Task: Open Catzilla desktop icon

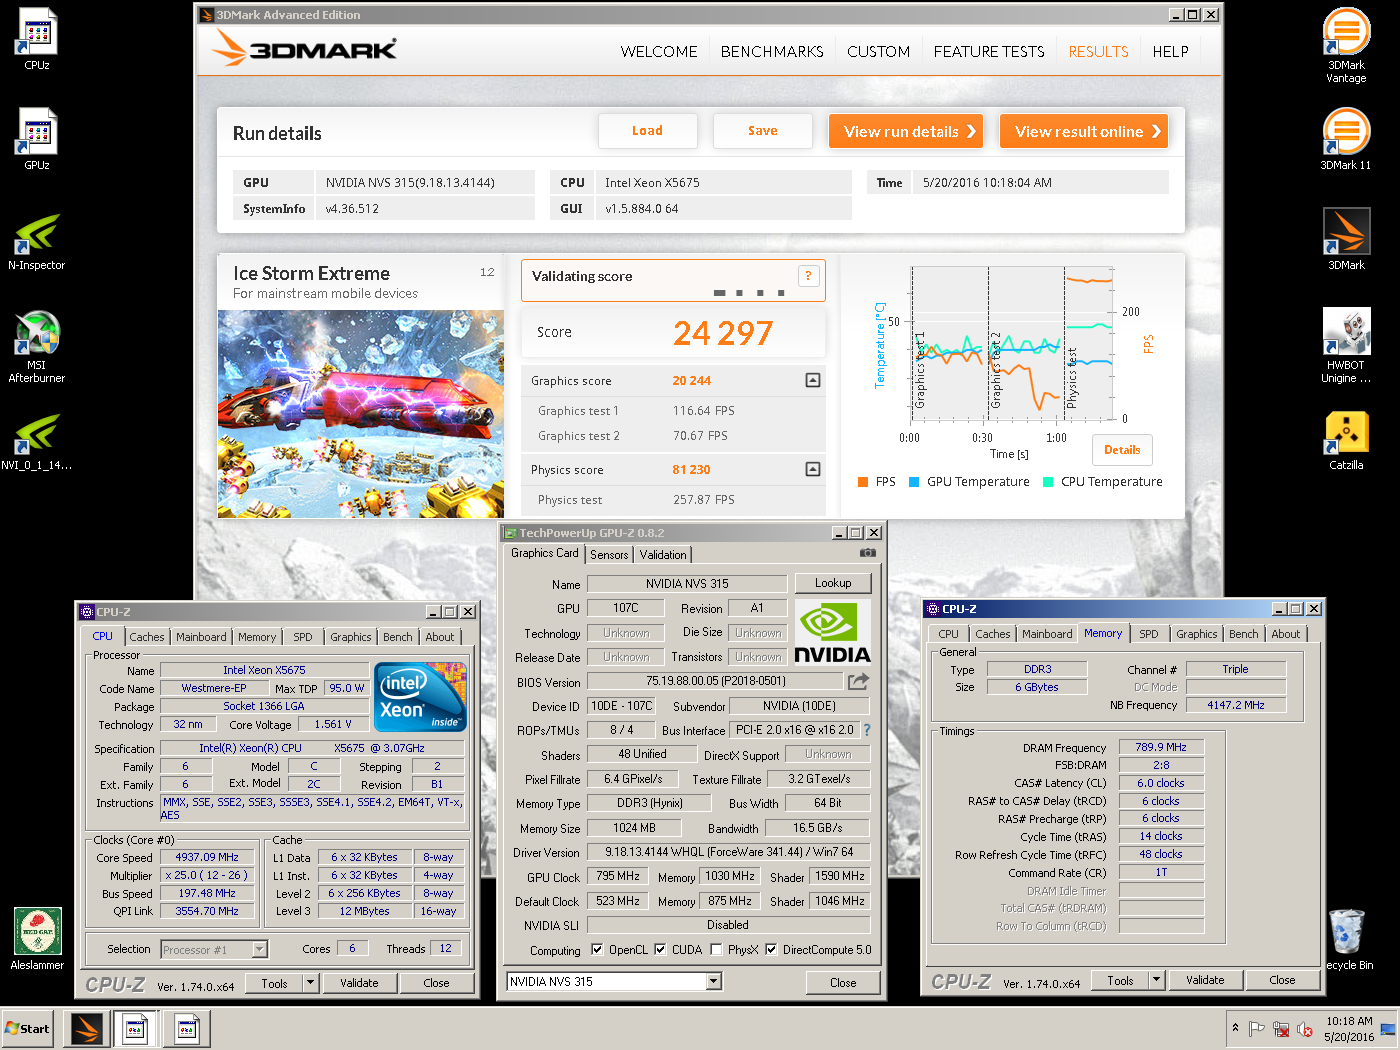Action: pos(1346,440)
